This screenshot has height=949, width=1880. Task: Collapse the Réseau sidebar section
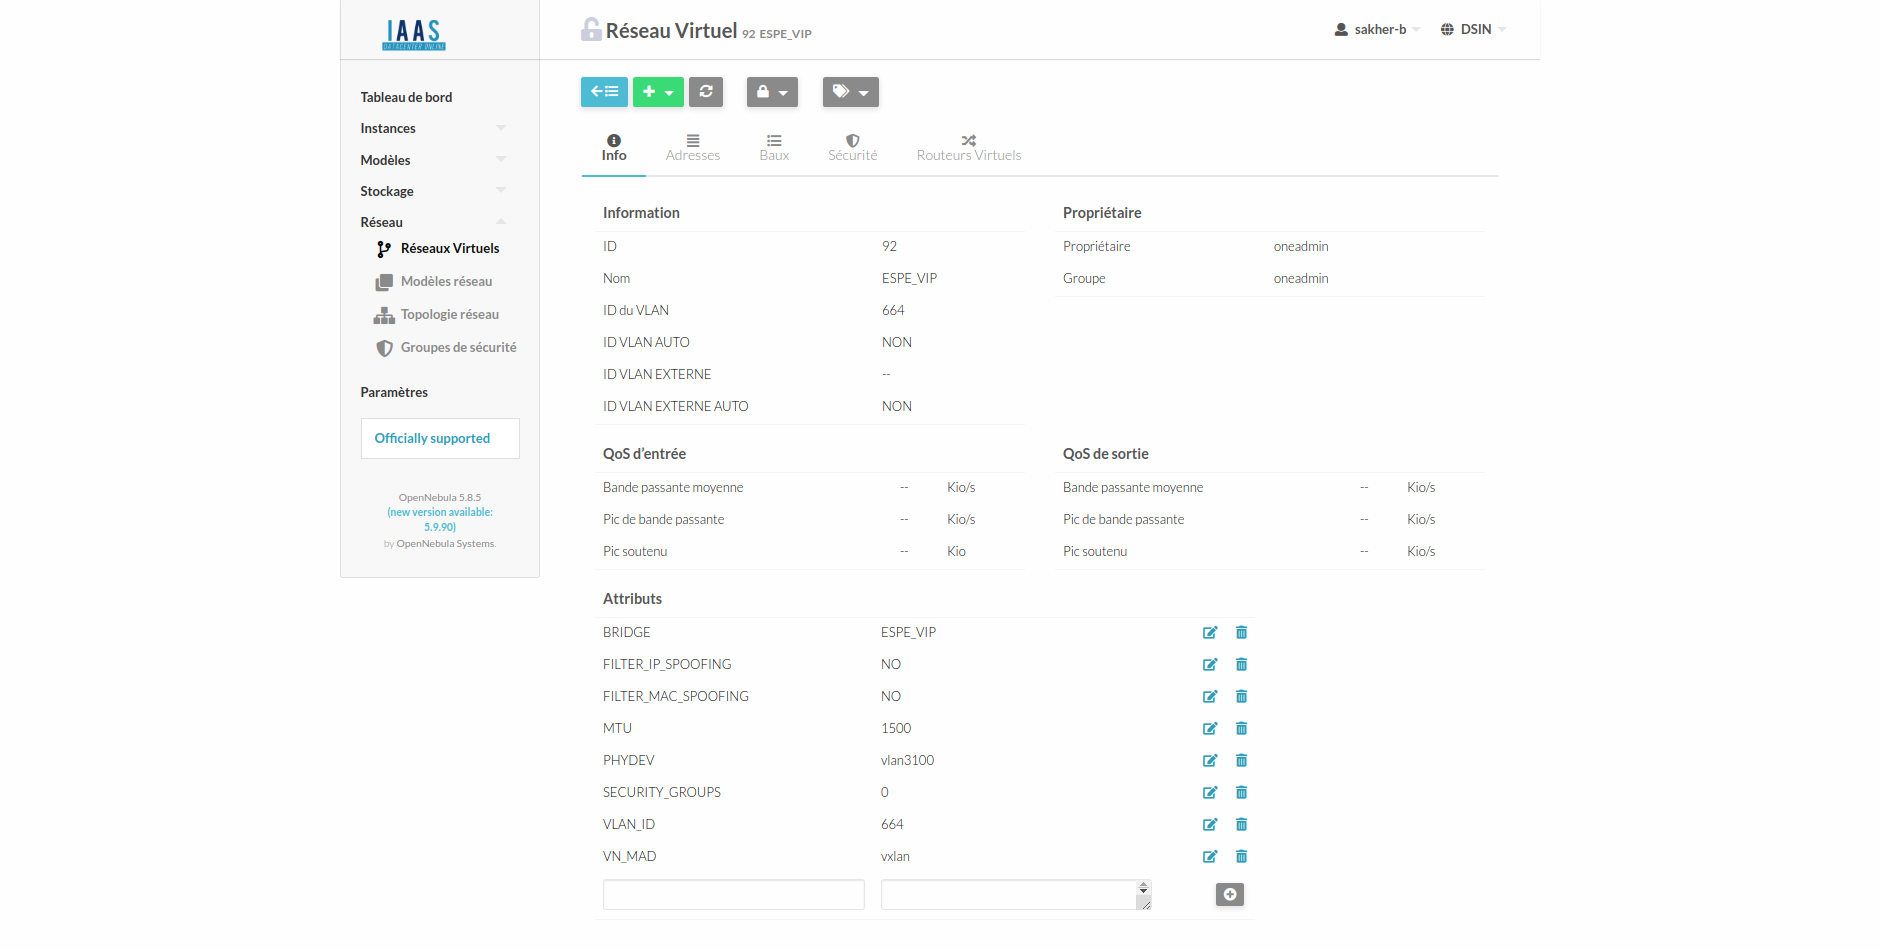point(432,222)
